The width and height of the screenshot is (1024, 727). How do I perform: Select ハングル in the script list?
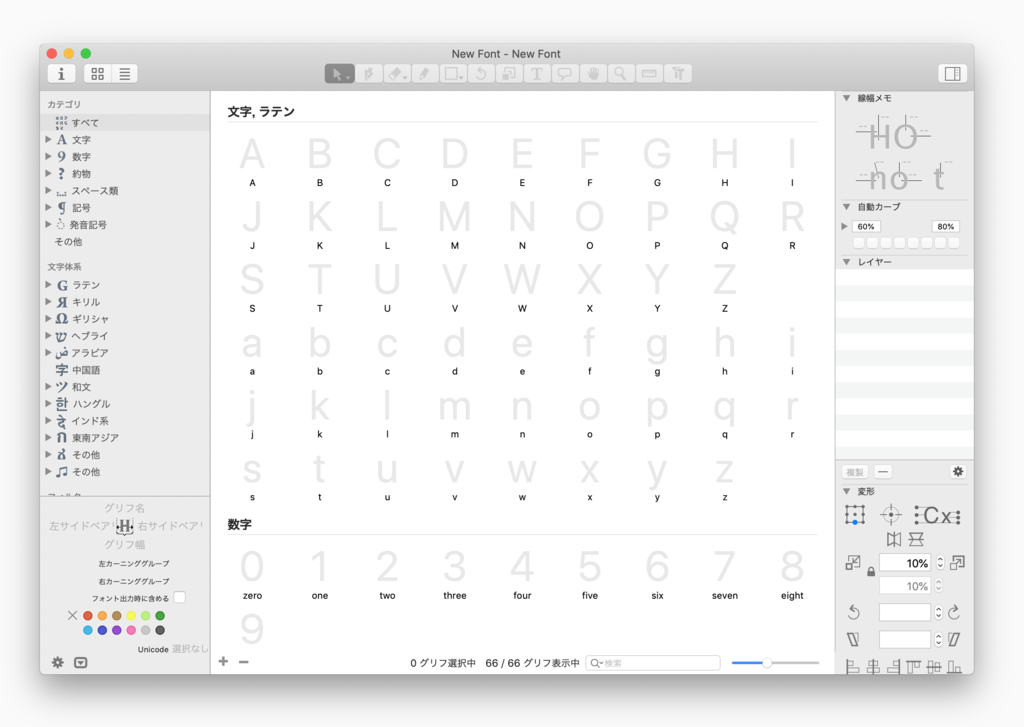coord(125,404)
